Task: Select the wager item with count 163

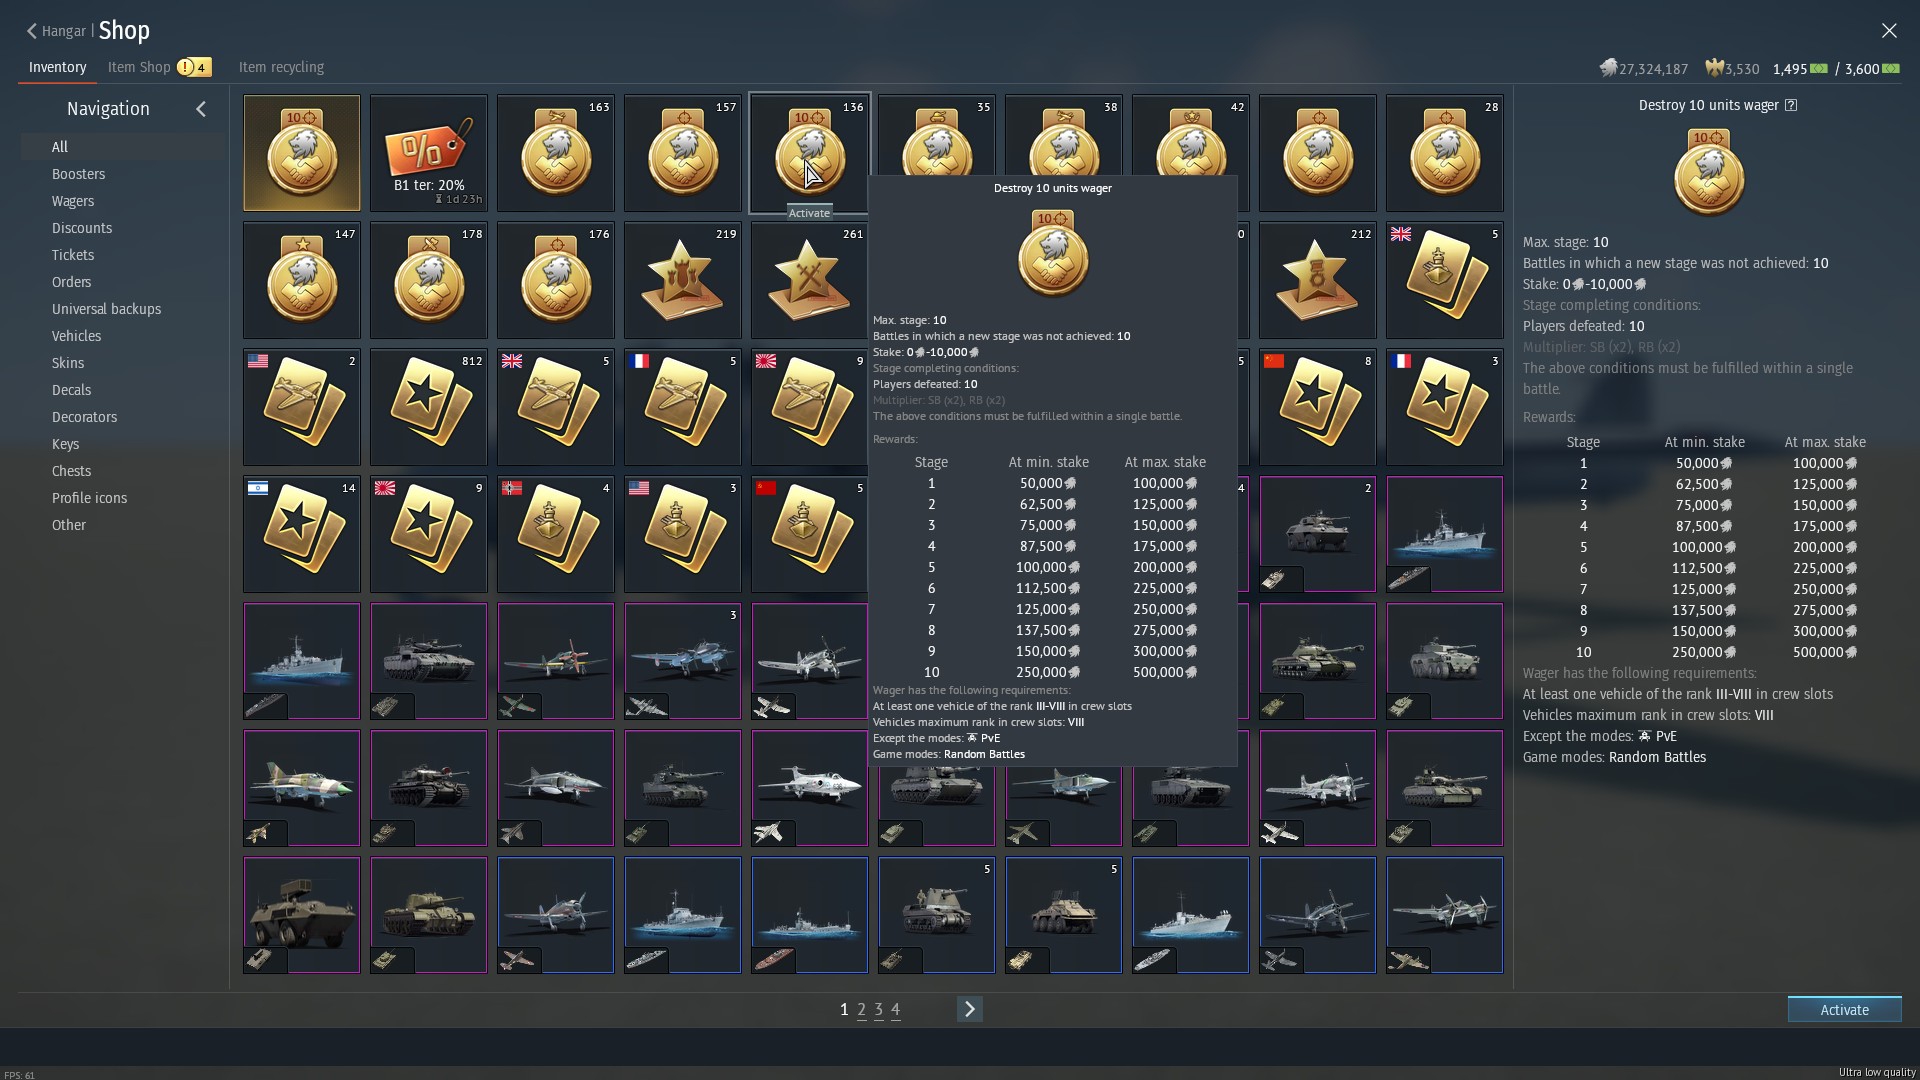Action: coord(555,153)
